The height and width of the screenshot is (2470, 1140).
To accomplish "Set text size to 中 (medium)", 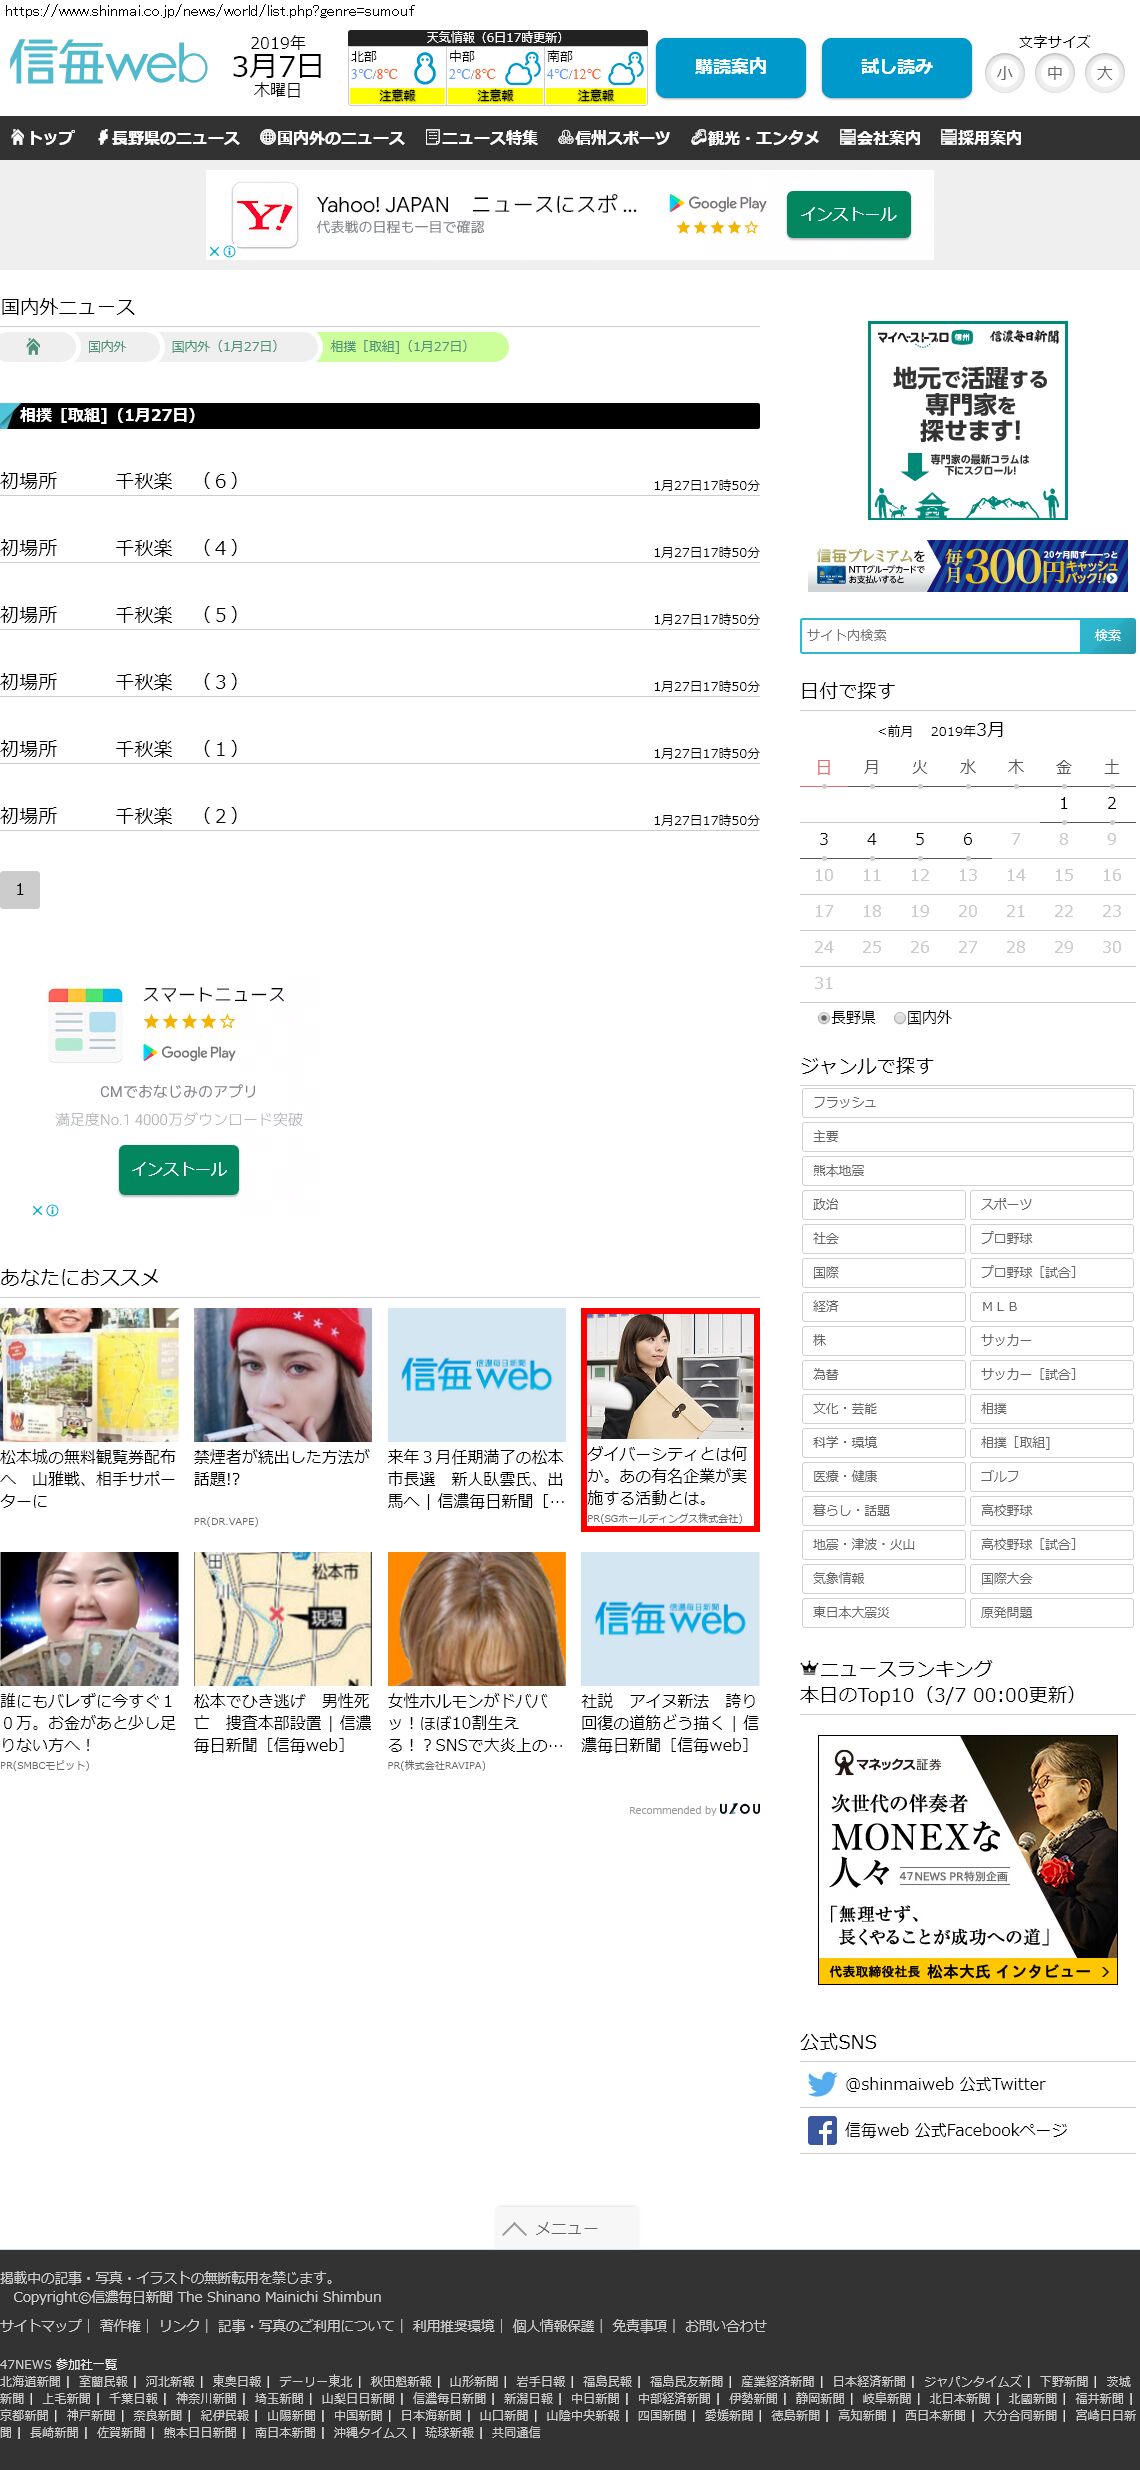I will pyautogui.click(x=1054, y=73).
